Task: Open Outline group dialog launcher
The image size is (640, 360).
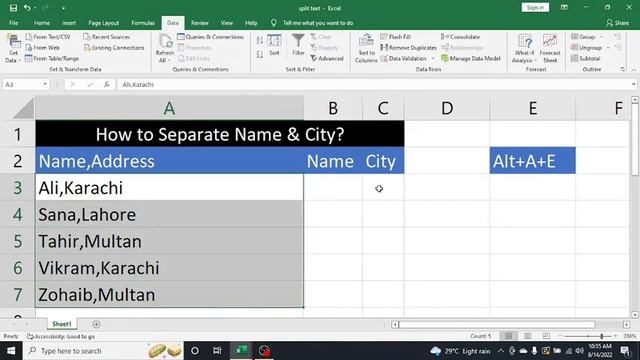Action: (x=622, y=69)
